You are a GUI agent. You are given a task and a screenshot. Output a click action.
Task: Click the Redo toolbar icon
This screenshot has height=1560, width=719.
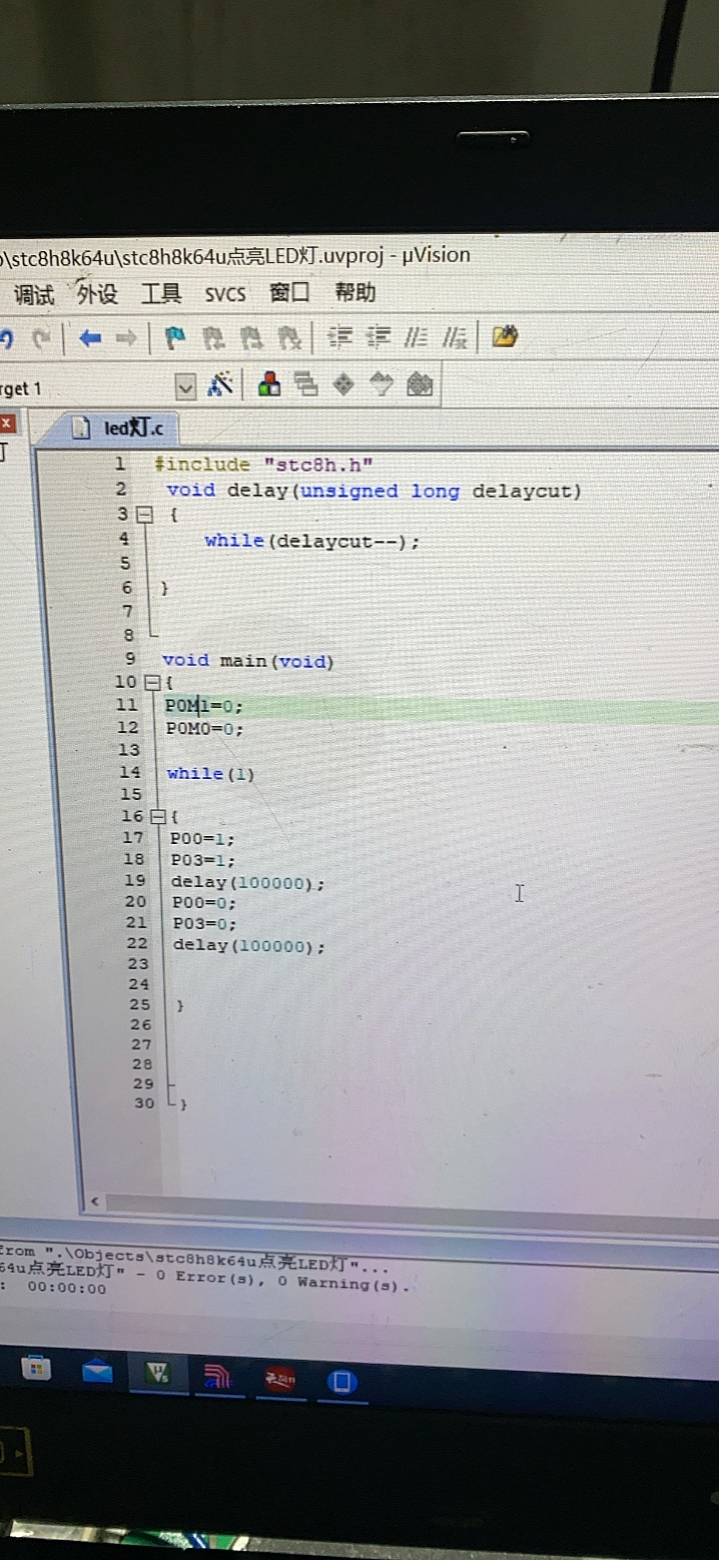click(41, 339)
